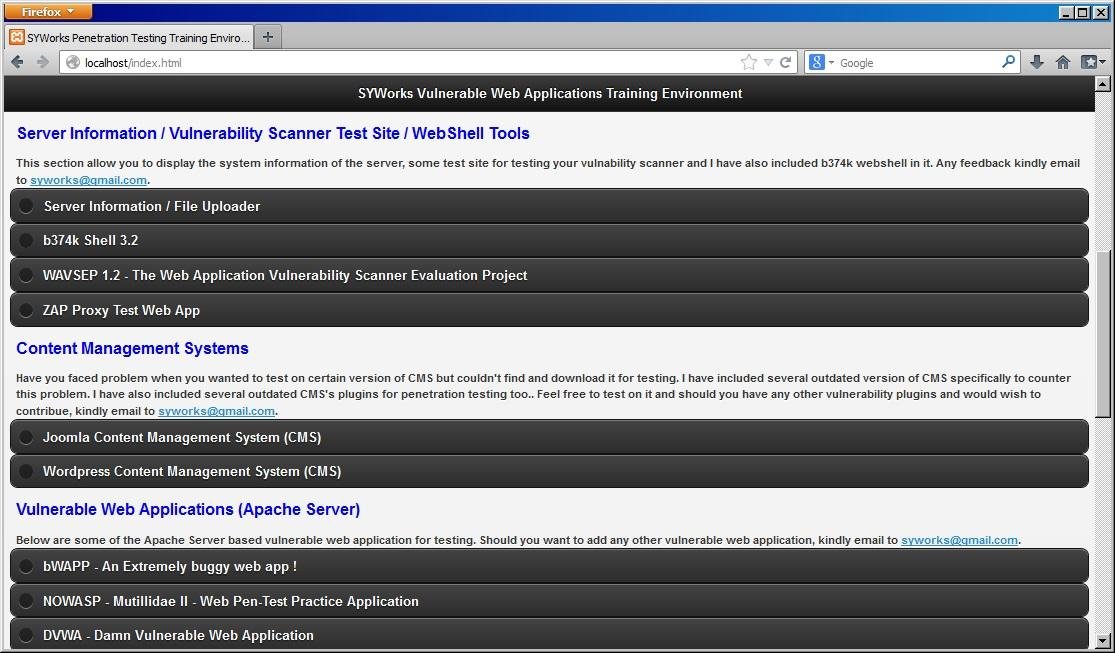Screen dimensions: 1115x653
Task: Click the search magnifier icon
Action: click(x=1008, y=62)
